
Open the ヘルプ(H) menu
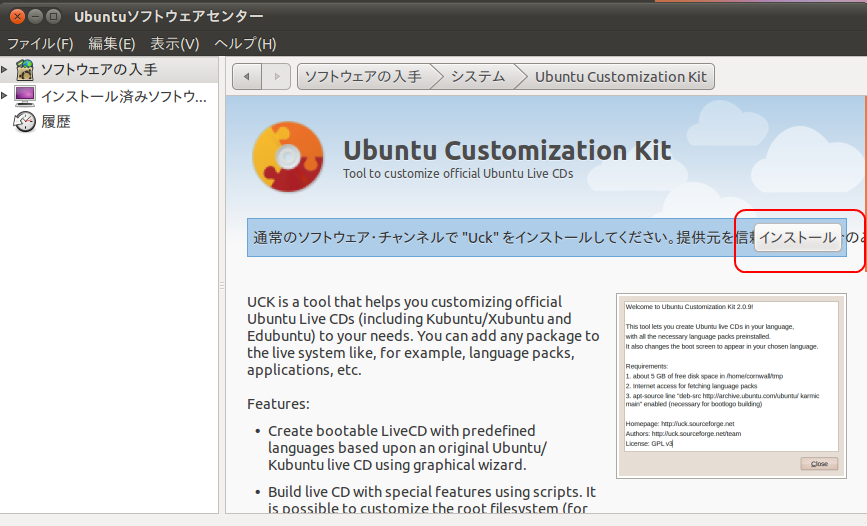coord(245,44)
